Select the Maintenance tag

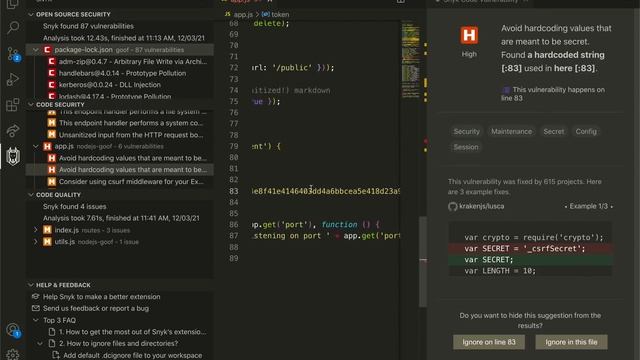point(511,131)
